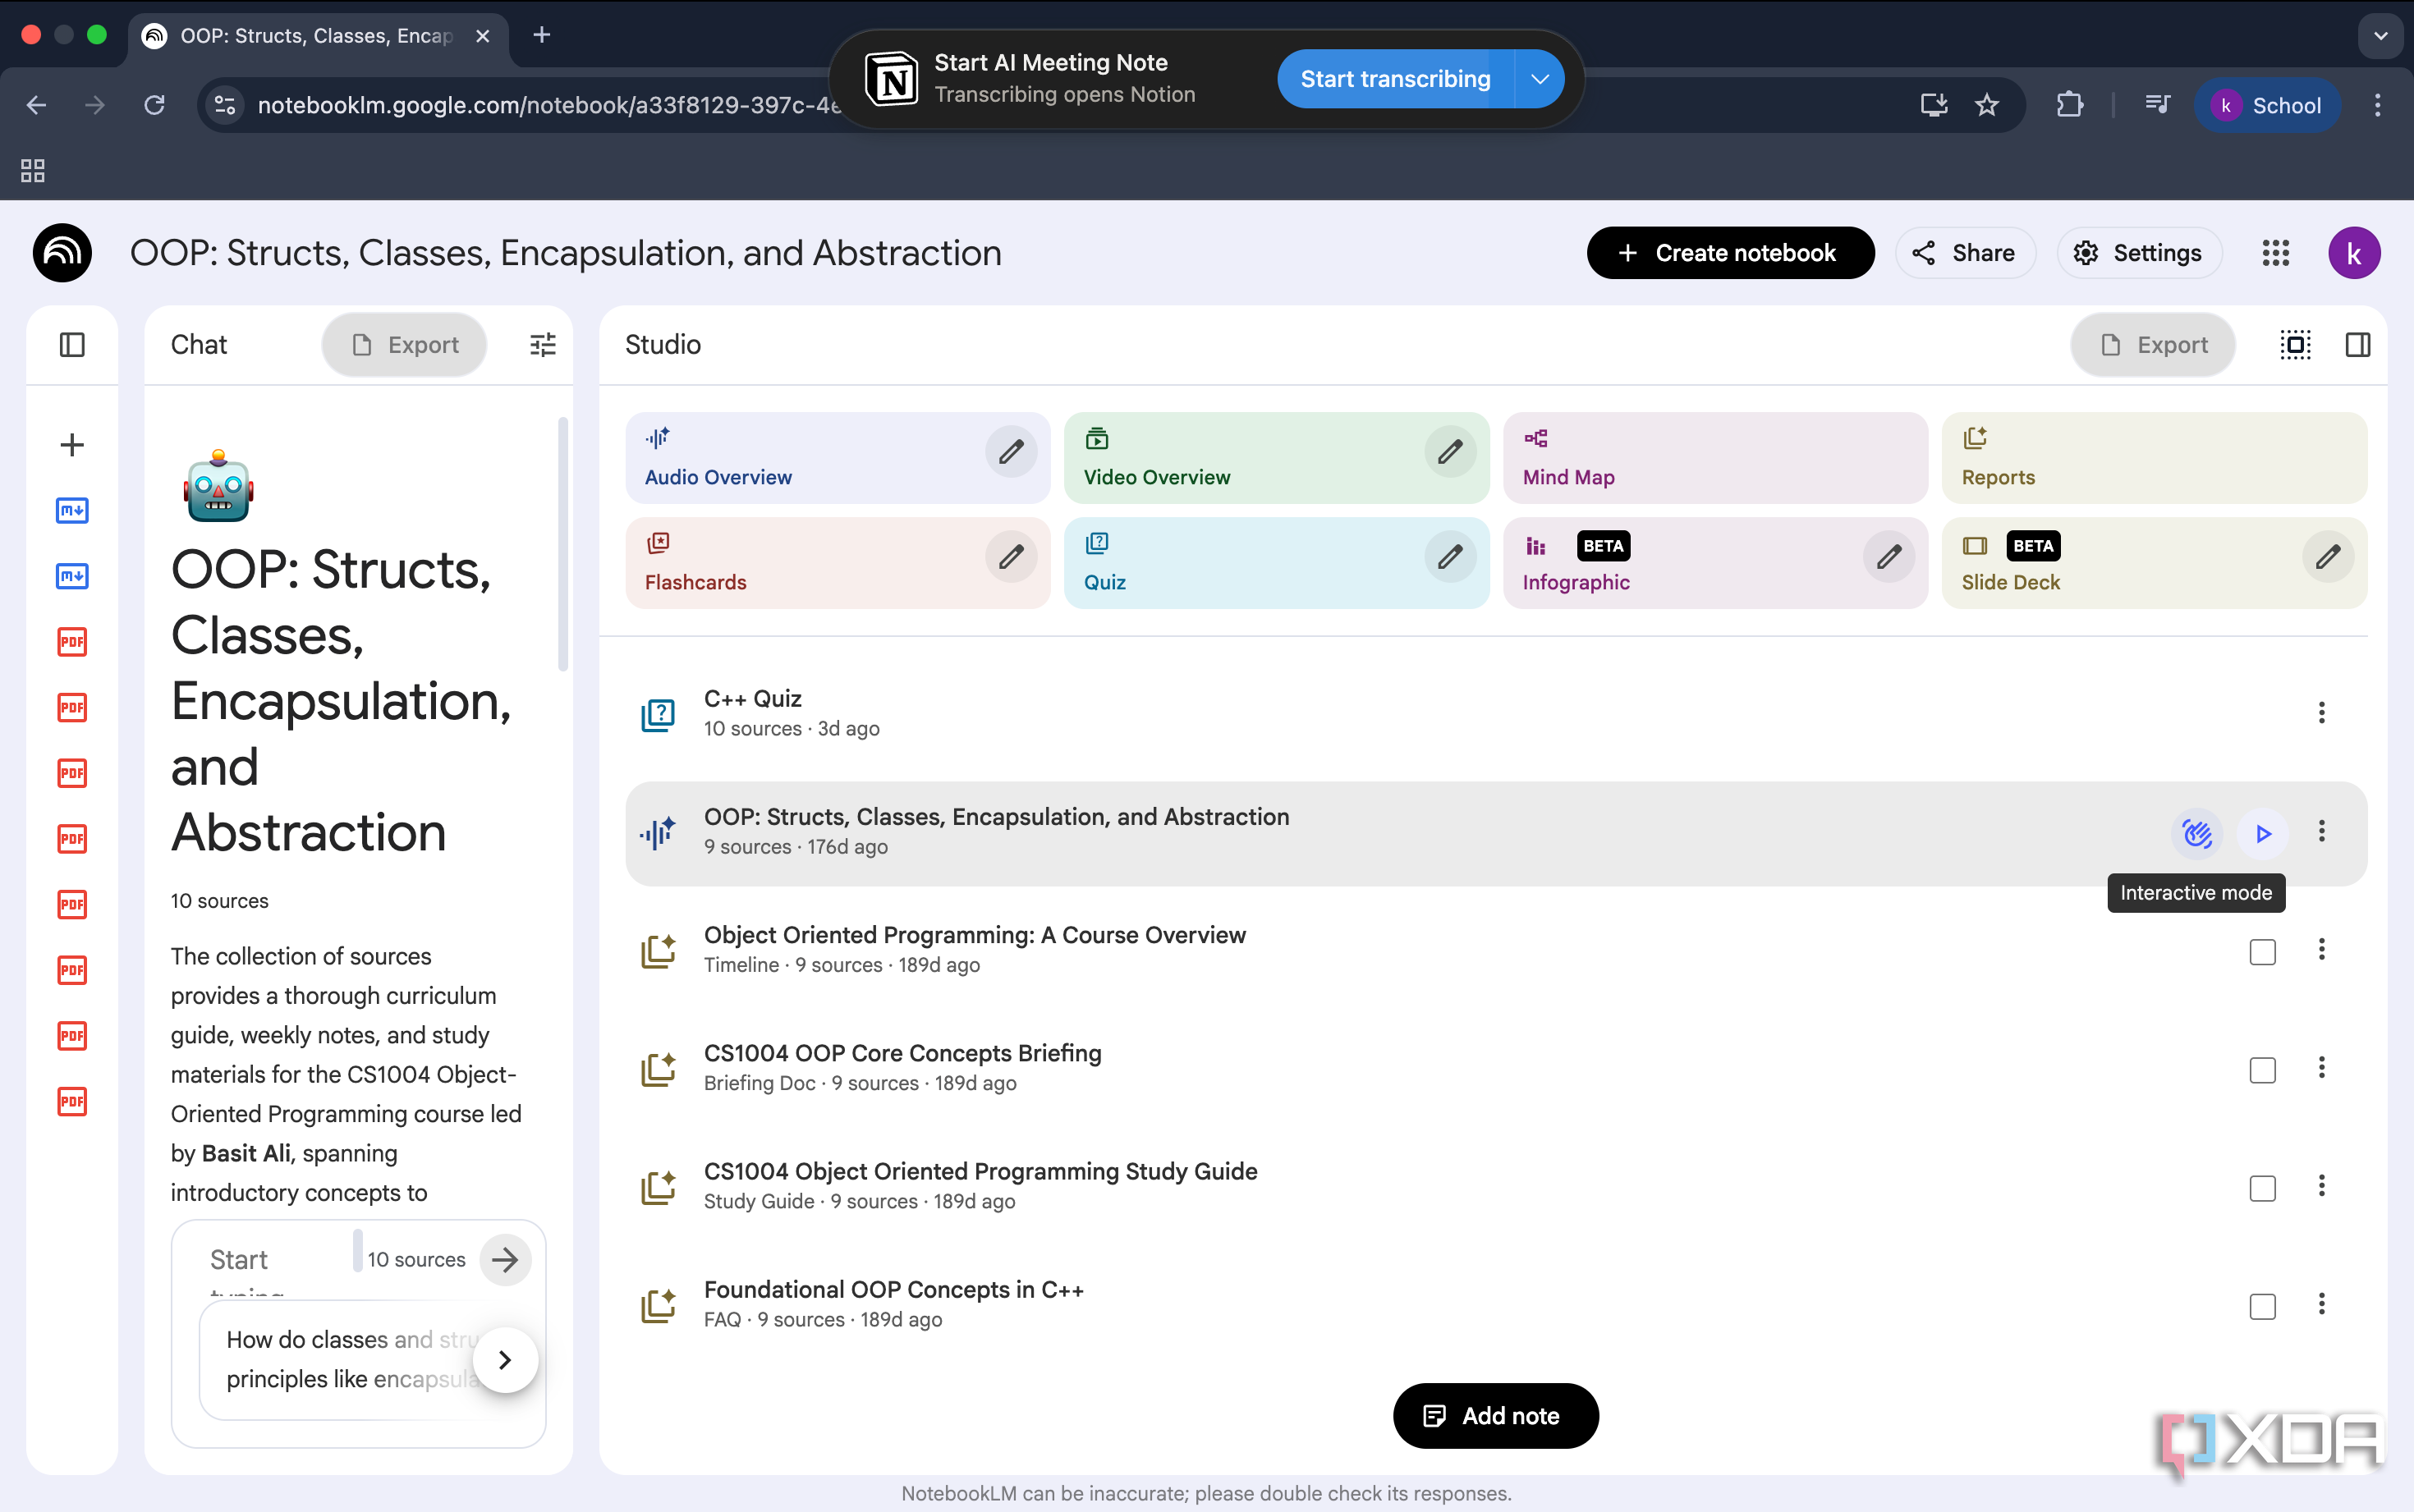This screenshot has height=1512, width=2414.
Task: Open the Reports studio tile
Action: tap(2153, 458)
